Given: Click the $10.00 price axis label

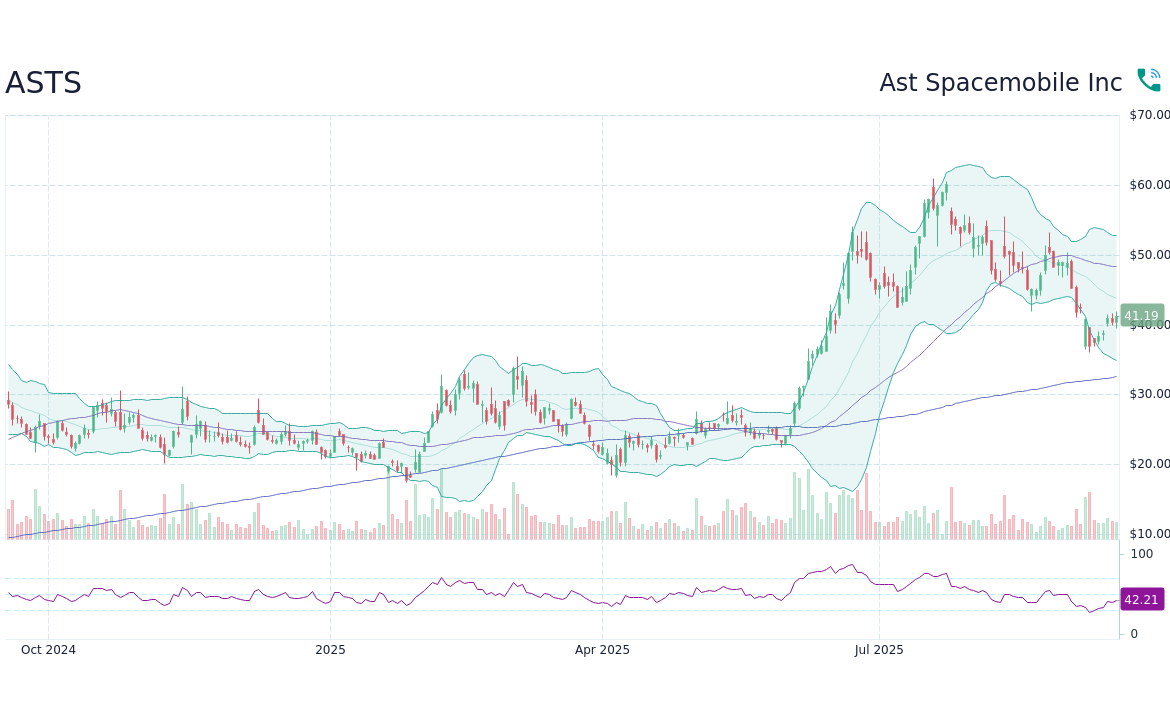Looking at the screenshot, I should pyautogui.click(x=1149, y=534).
